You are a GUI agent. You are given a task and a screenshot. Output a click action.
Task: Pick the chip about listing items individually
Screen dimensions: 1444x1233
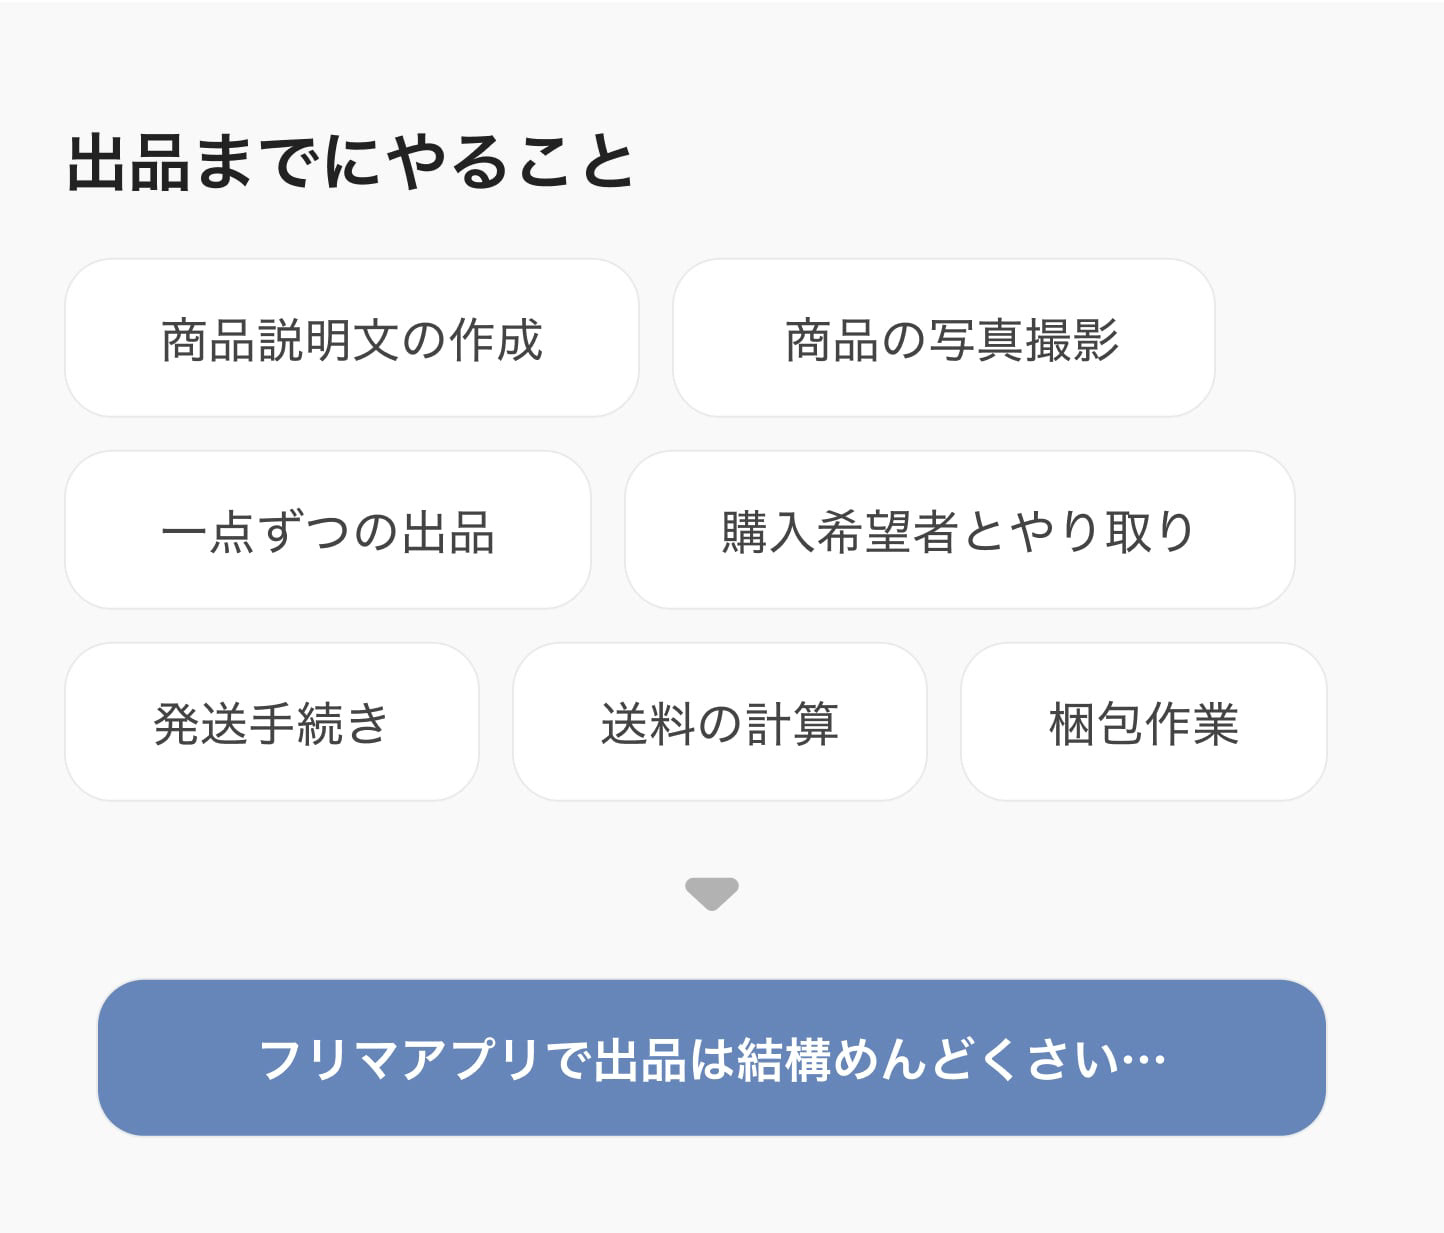pos(328,530)
